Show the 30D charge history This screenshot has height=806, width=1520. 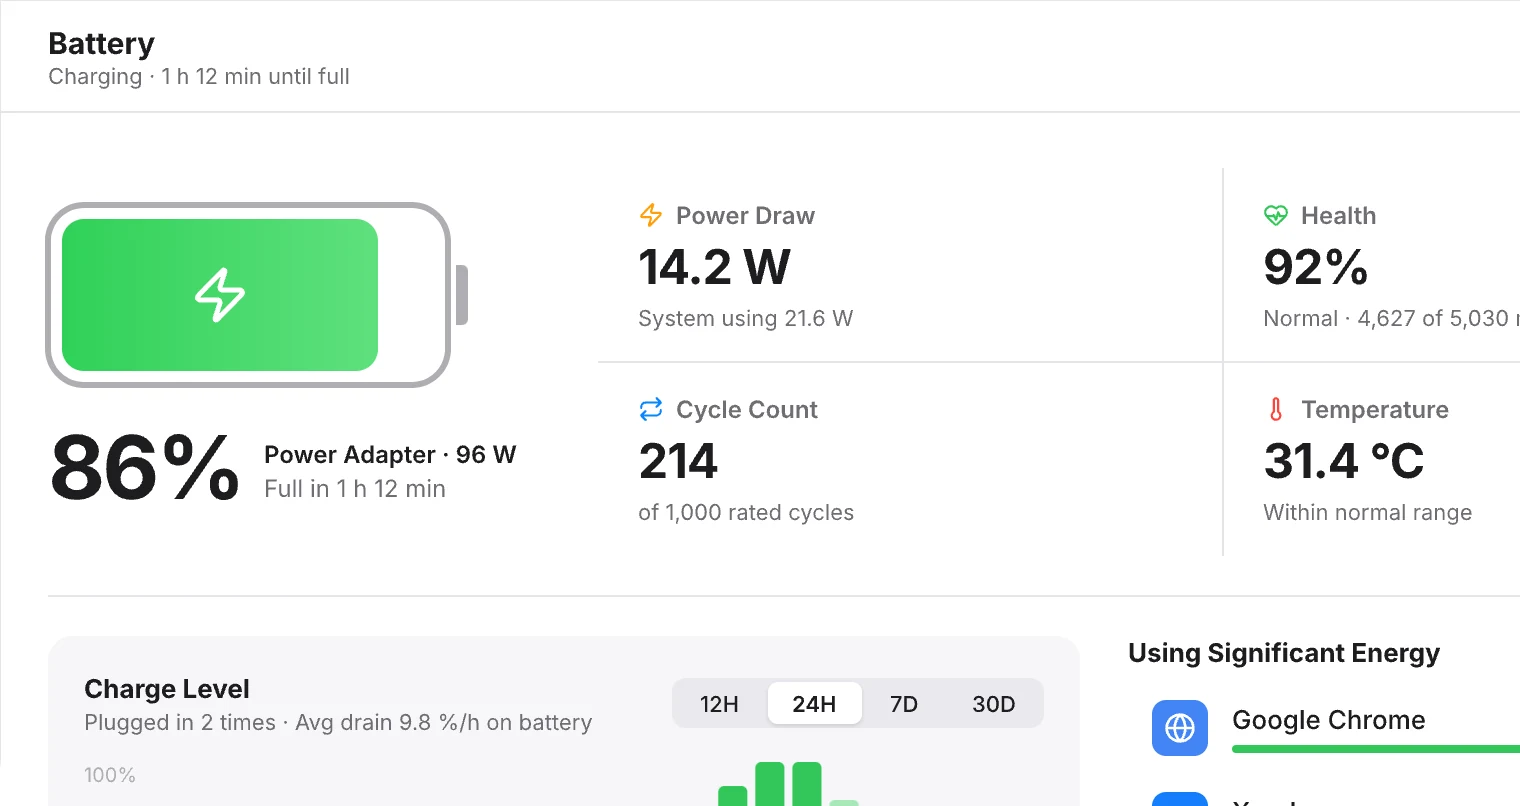click(x=993, y=704)
